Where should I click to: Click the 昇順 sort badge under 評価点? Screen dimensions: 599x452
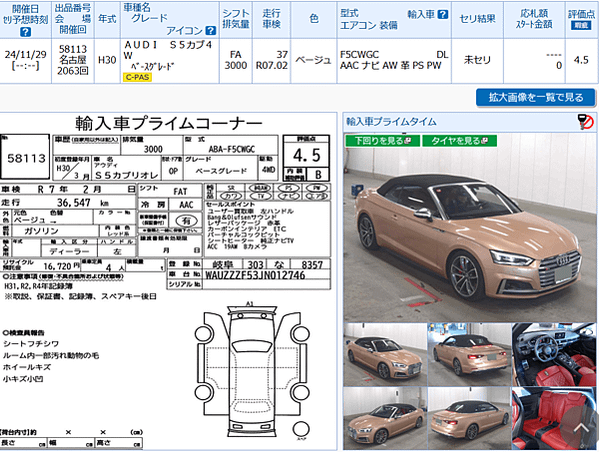[x=581, y=26]
